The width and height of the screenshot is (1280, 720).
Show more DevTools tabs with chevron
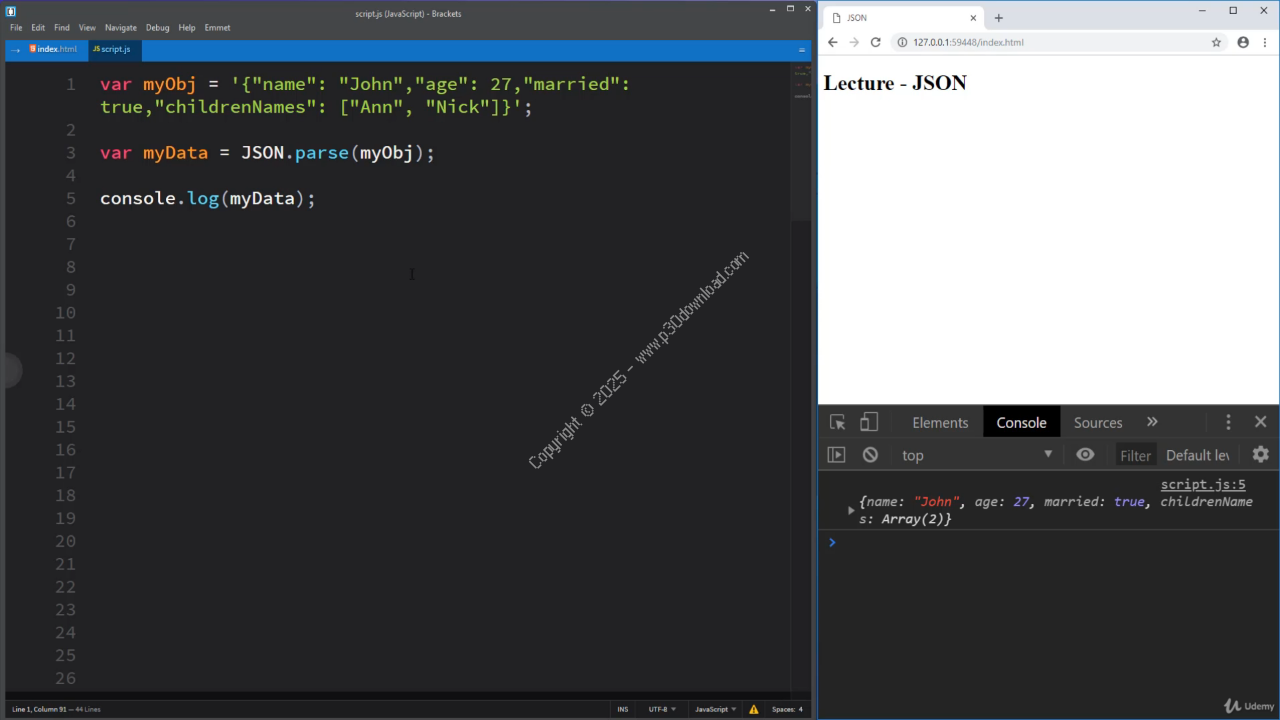click(1152, 422)
